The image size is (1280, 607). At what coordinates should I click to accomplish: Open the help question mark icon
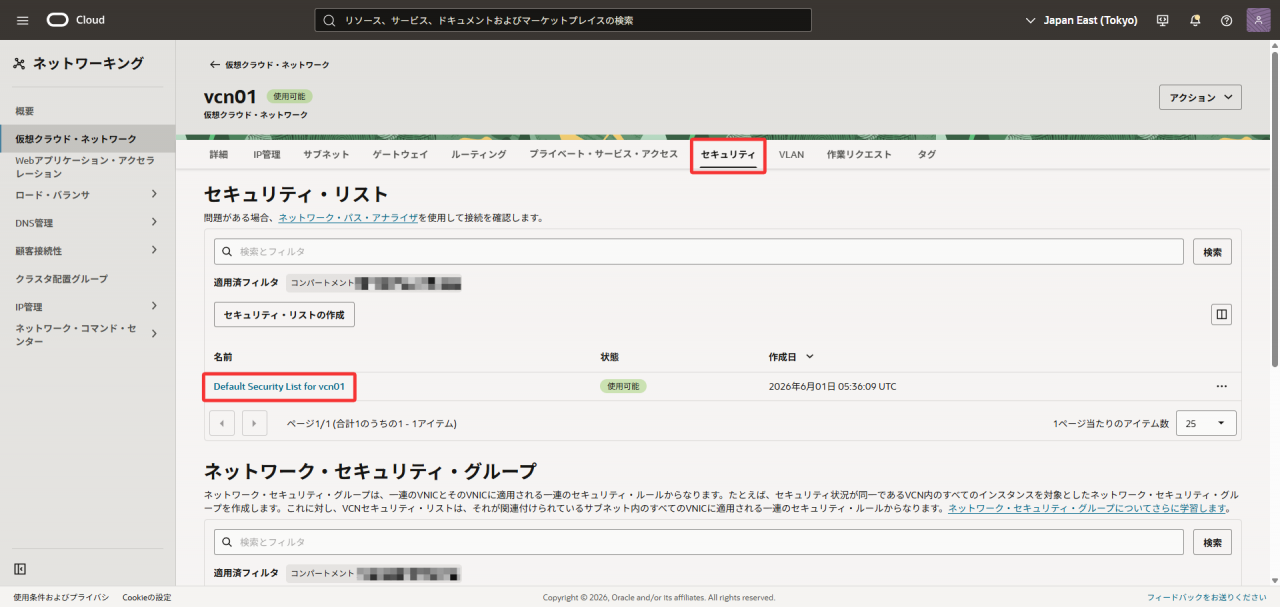[x=1226, y=20]
